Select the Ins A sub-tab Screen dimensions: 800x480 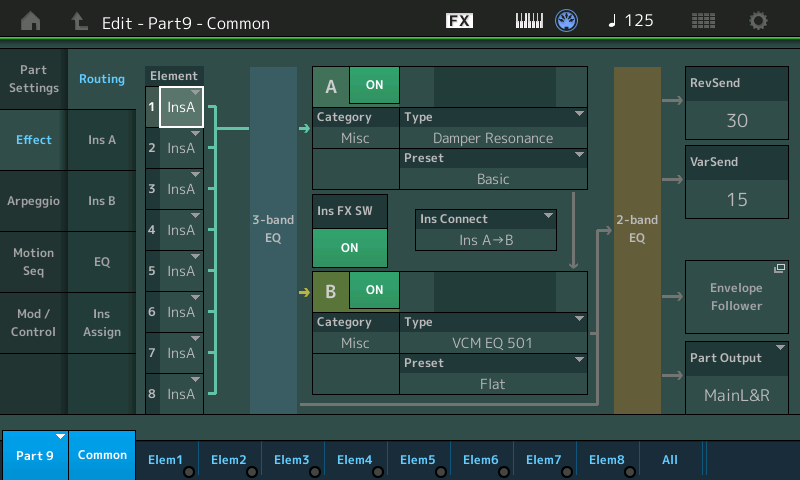click(102, 140)
